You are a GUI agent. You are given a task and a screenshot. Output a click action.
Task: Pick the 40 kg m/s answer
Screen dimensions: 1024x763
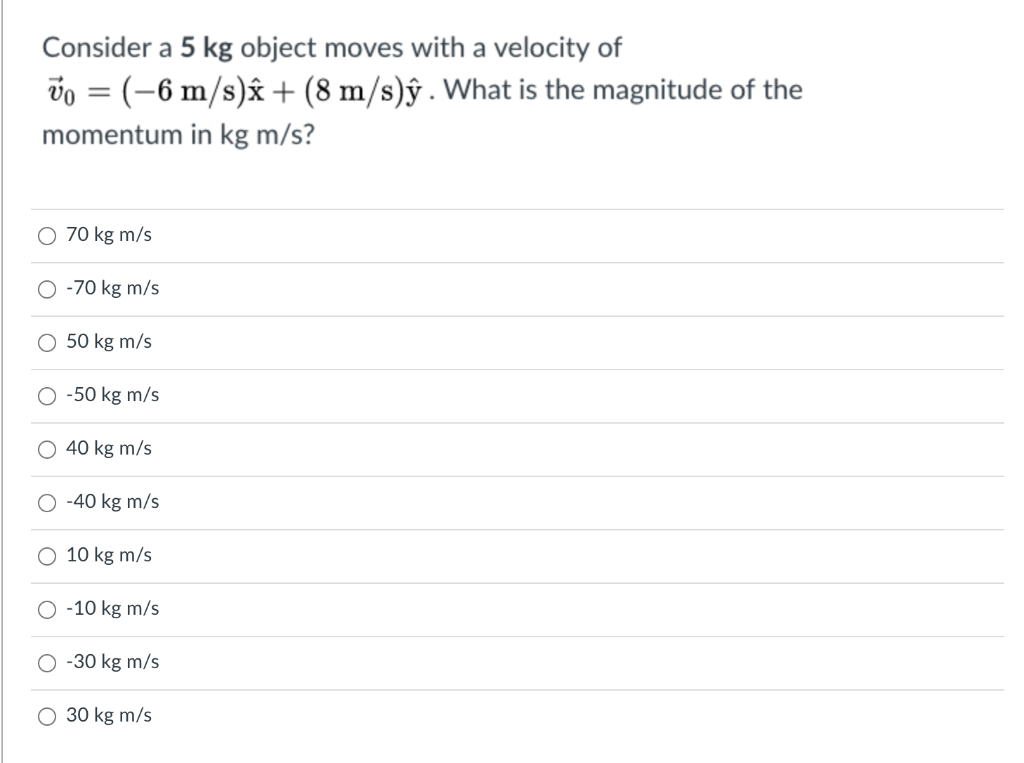47,449
